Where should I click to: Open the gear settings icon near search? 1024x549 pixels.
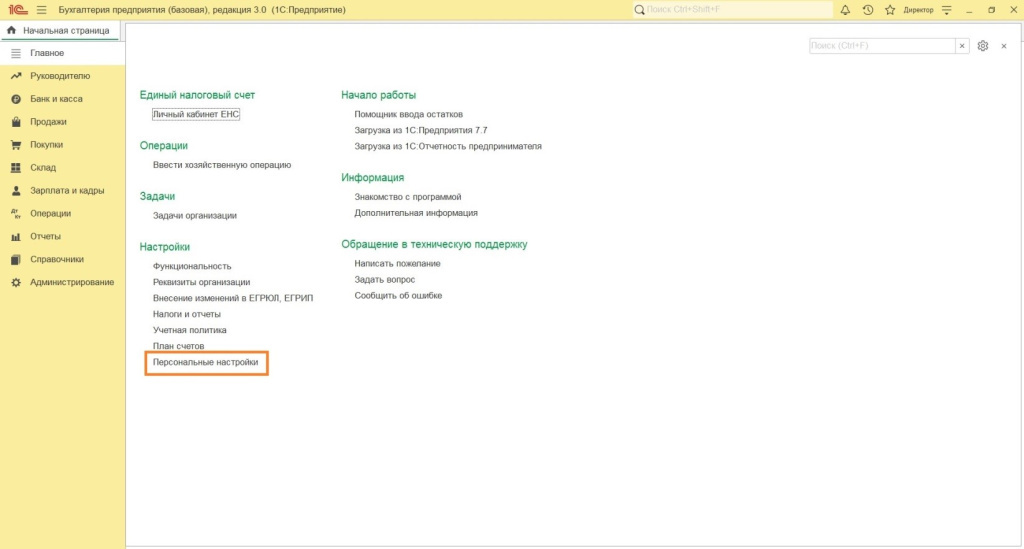click(x=983, y=46)
